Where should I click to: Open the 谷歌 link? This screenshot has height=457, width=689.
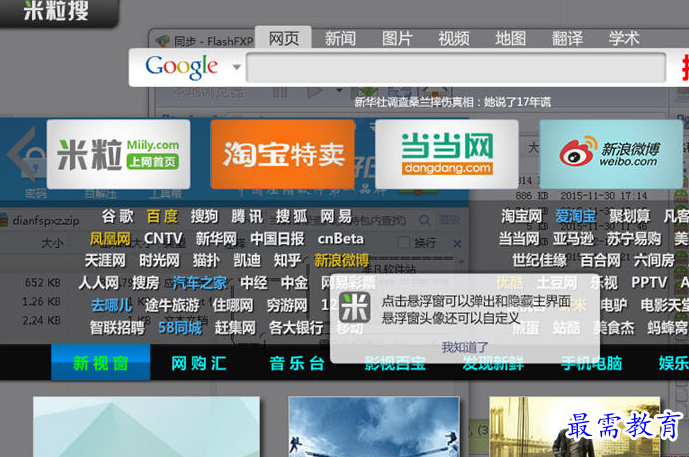click(117, 216)
